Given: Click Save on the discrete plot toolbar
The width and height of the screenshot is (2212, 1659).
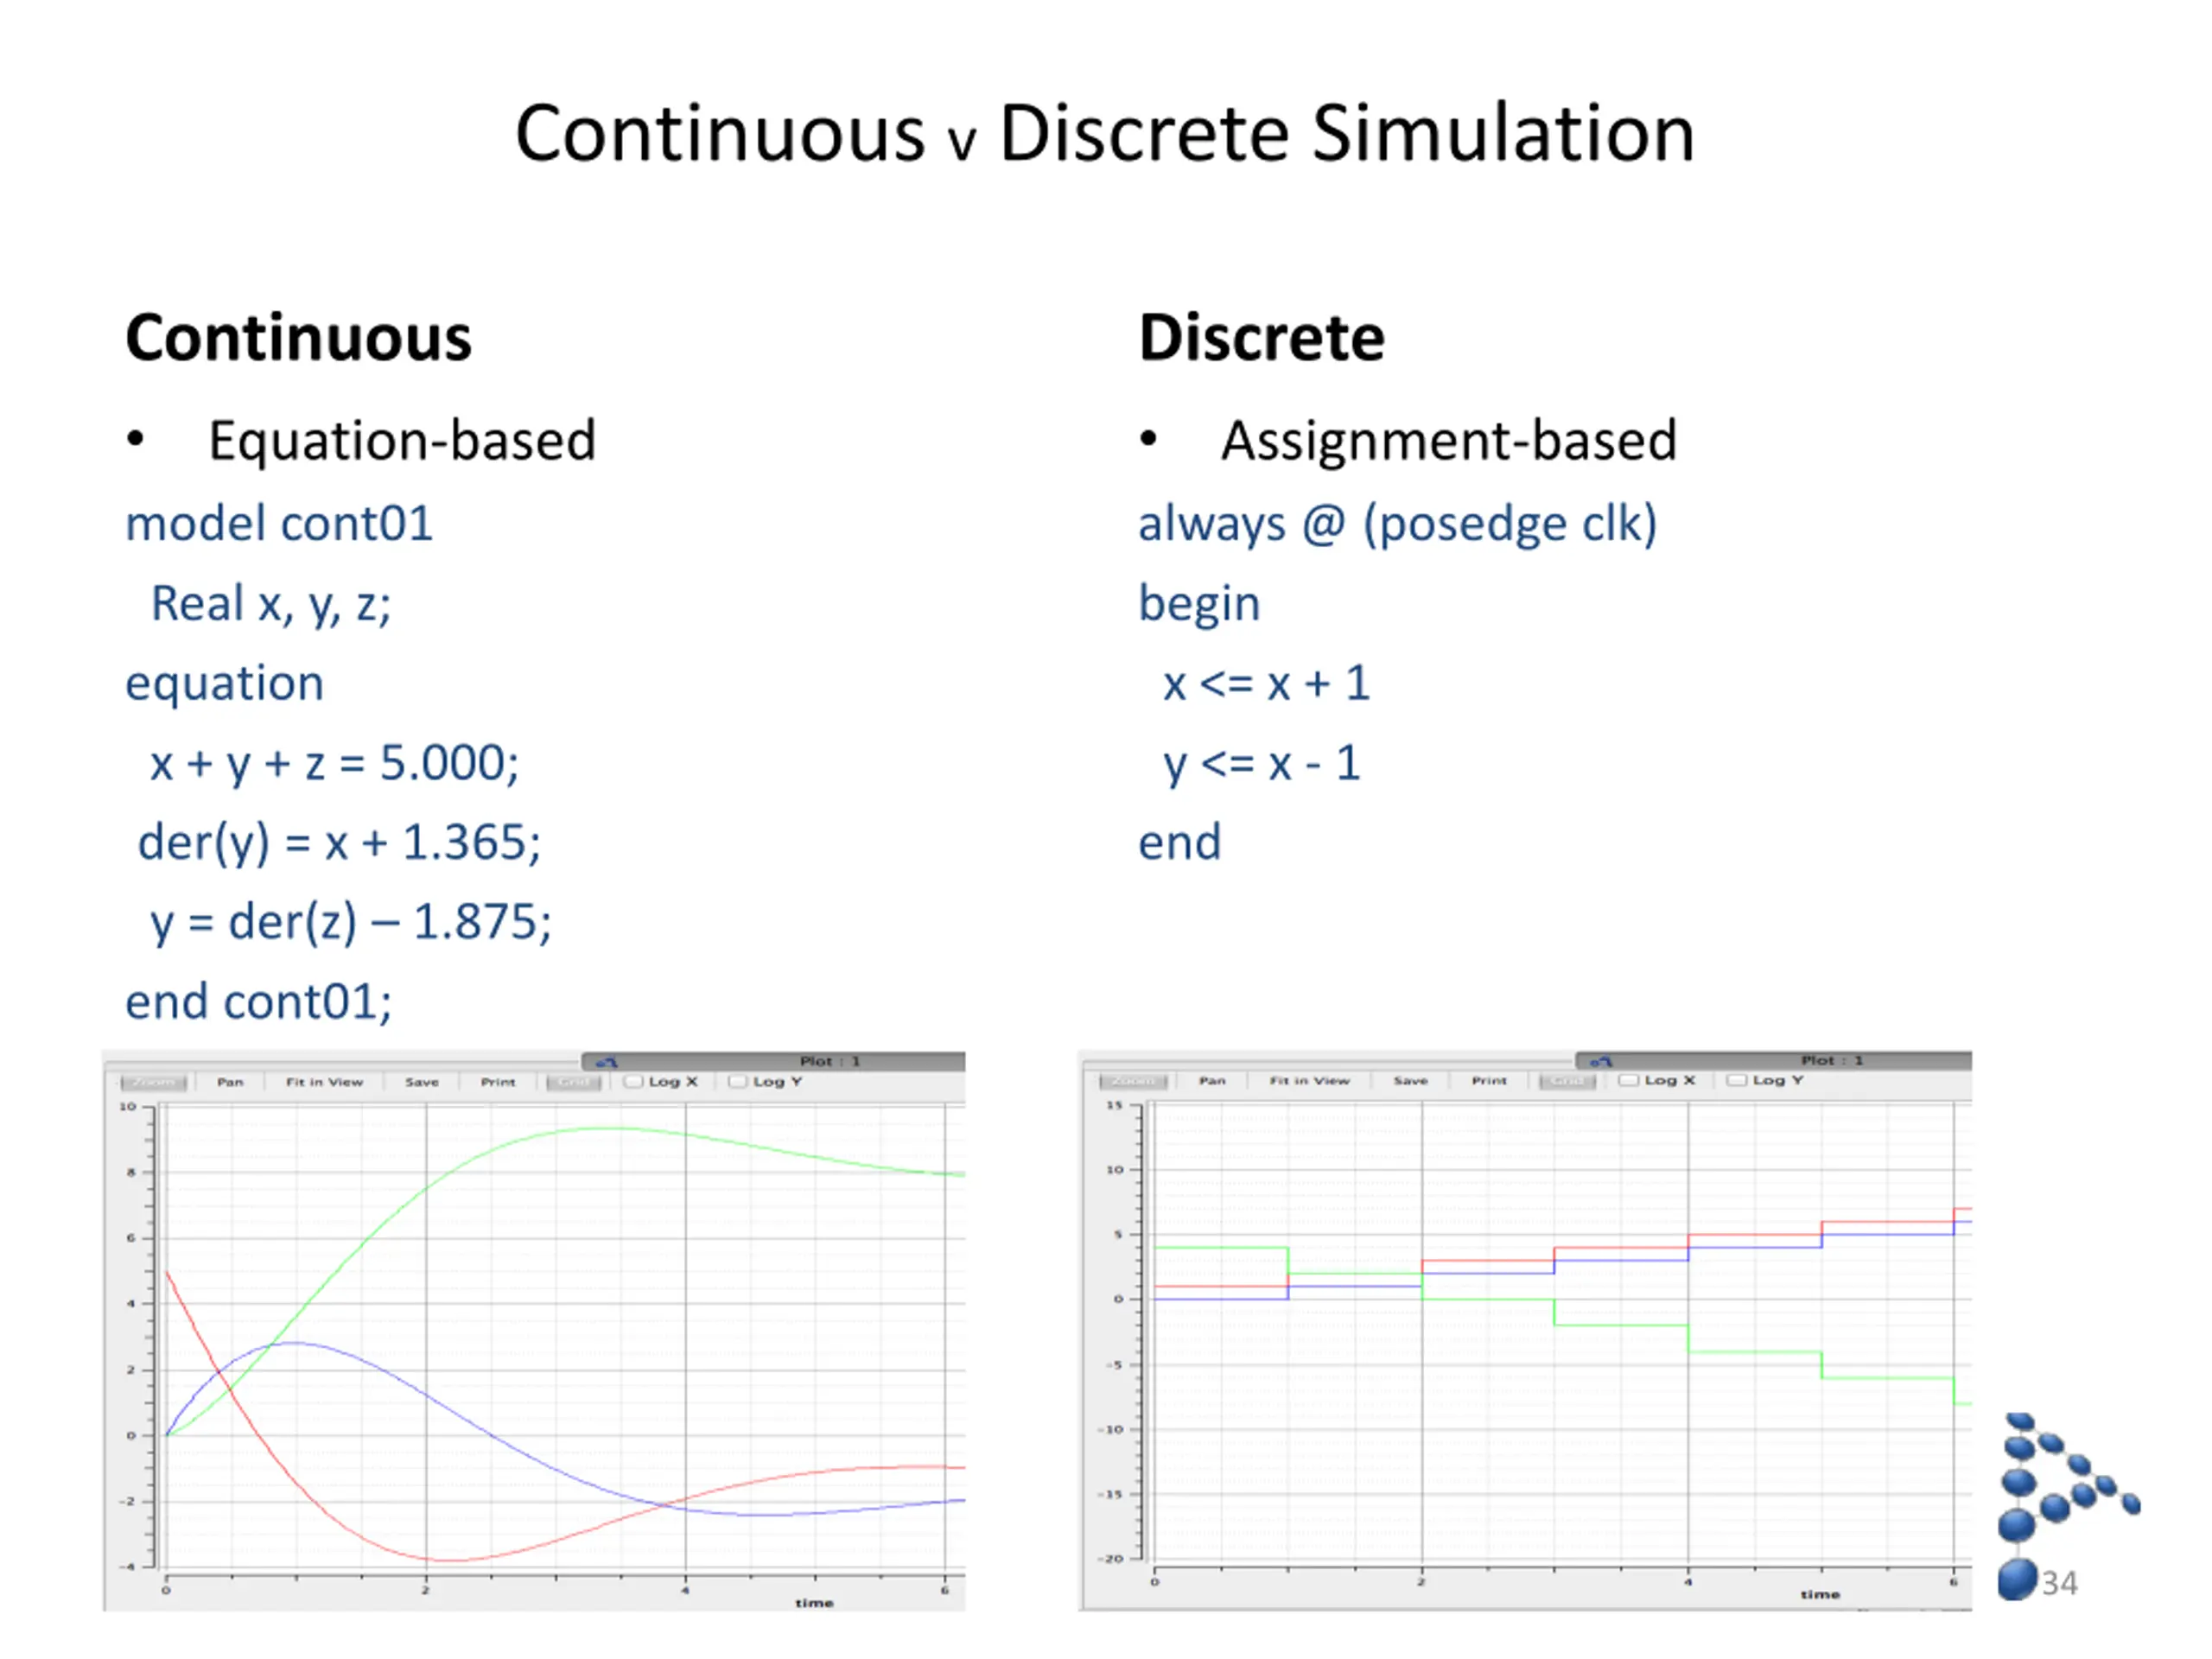Looking at the screenshot, I should [x=1410, y=1081].
